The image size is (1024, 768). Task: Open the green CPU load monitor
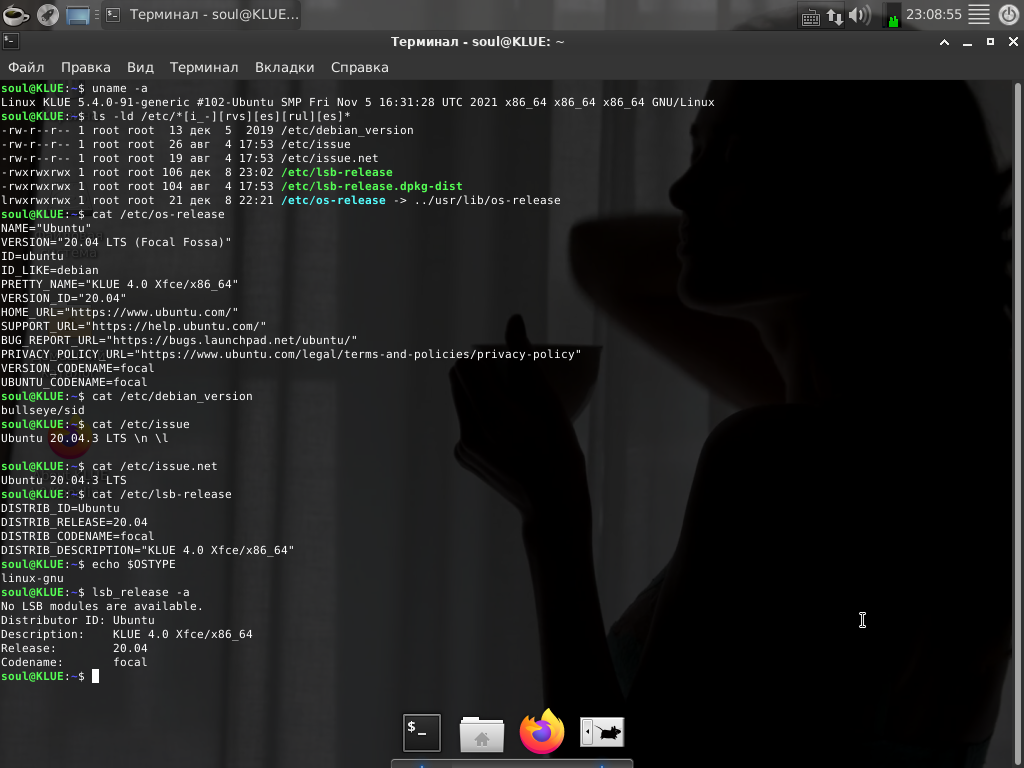(x=892, y=15)
